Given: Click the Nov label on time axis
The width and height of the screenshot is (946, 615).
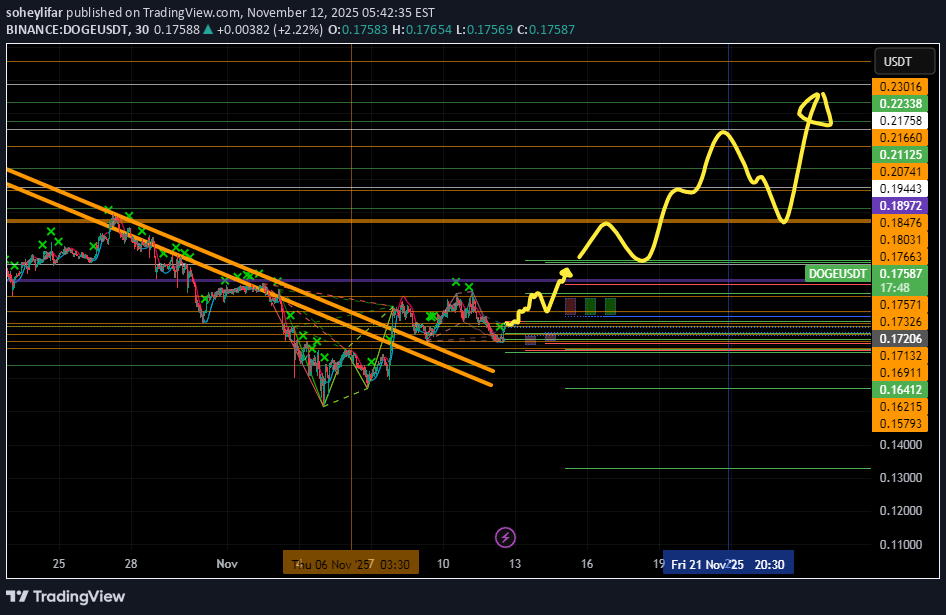Looking at the screenshot, I should coord(227,564).
